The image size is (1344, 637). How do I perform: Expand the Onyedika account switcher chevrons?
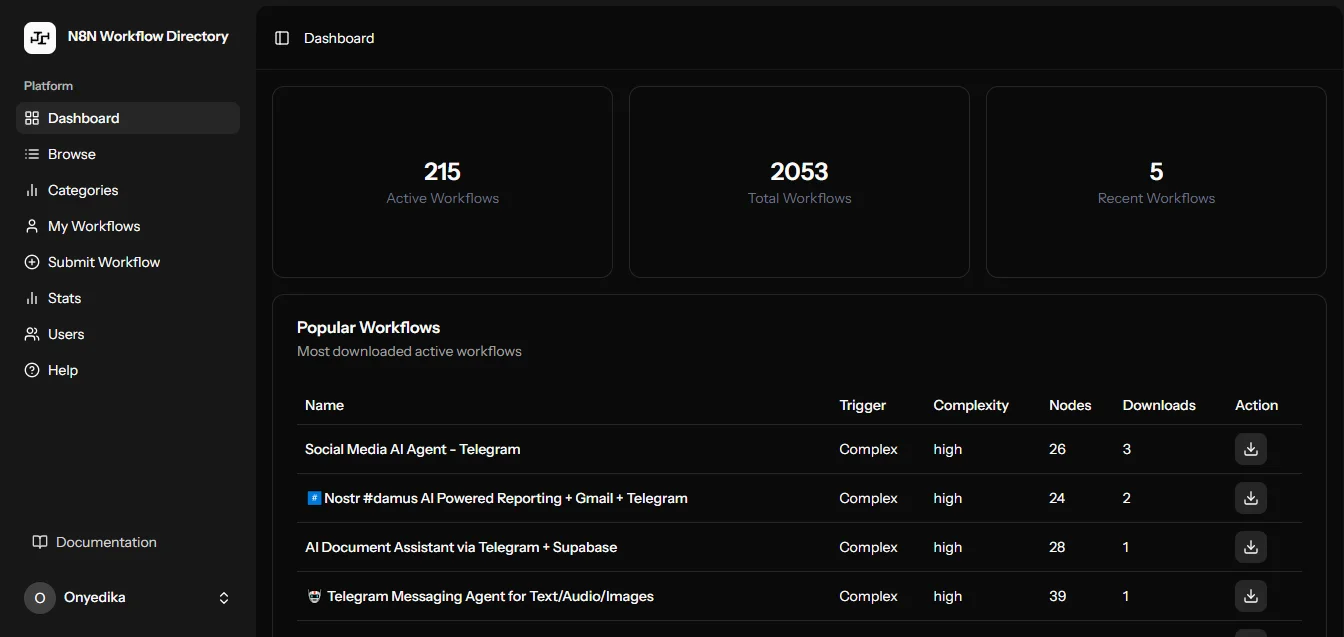(x=224, y=598)
